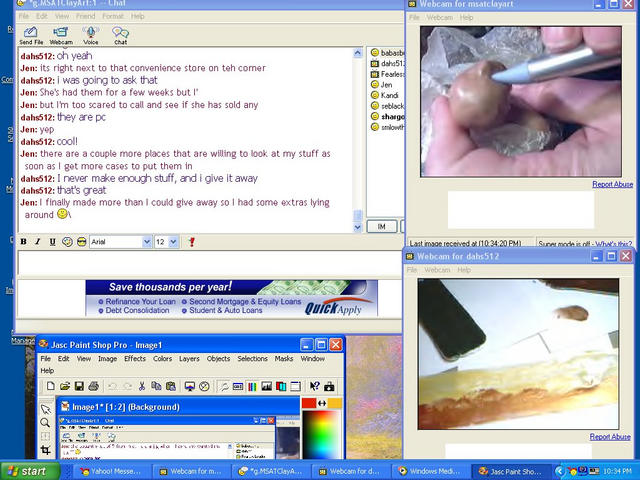This screenshot has width=640, height=480.
Task: Click the Cut scissors icon in Paint Shop Pro
Action: point(142,386)
